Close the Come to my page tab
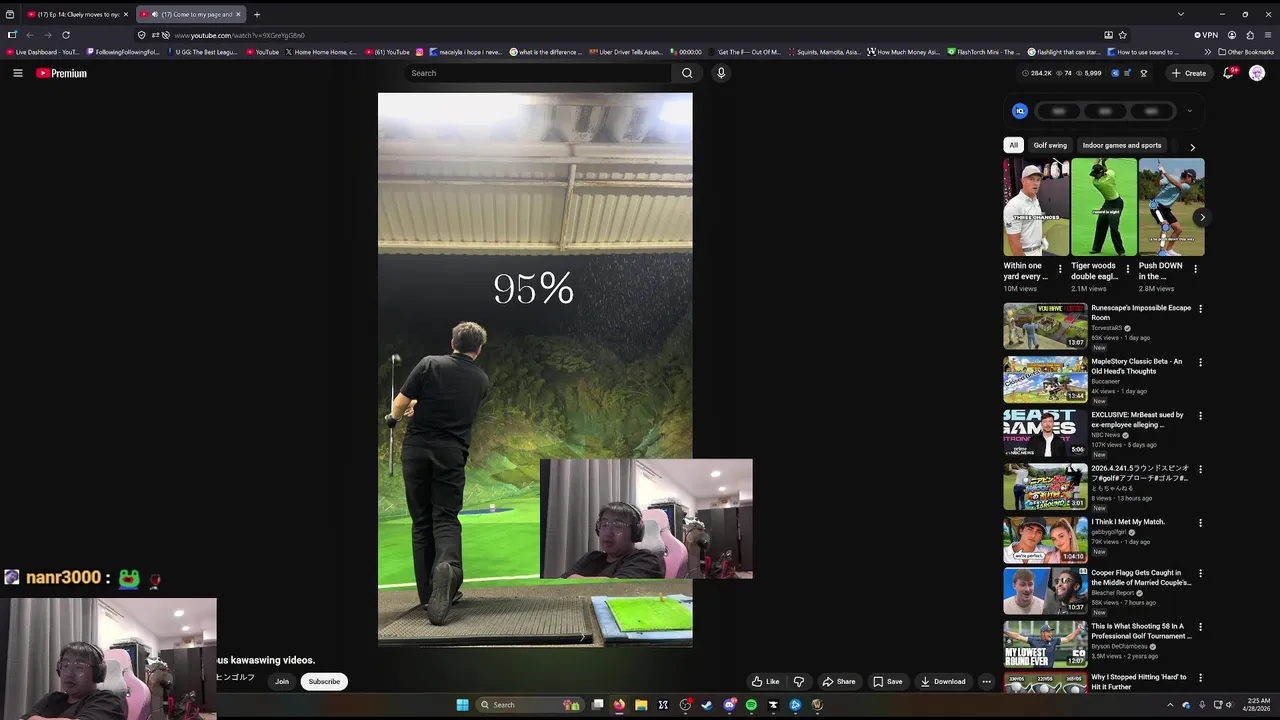This screenshot has width=1280, height=720. click(x=238, y=14)
